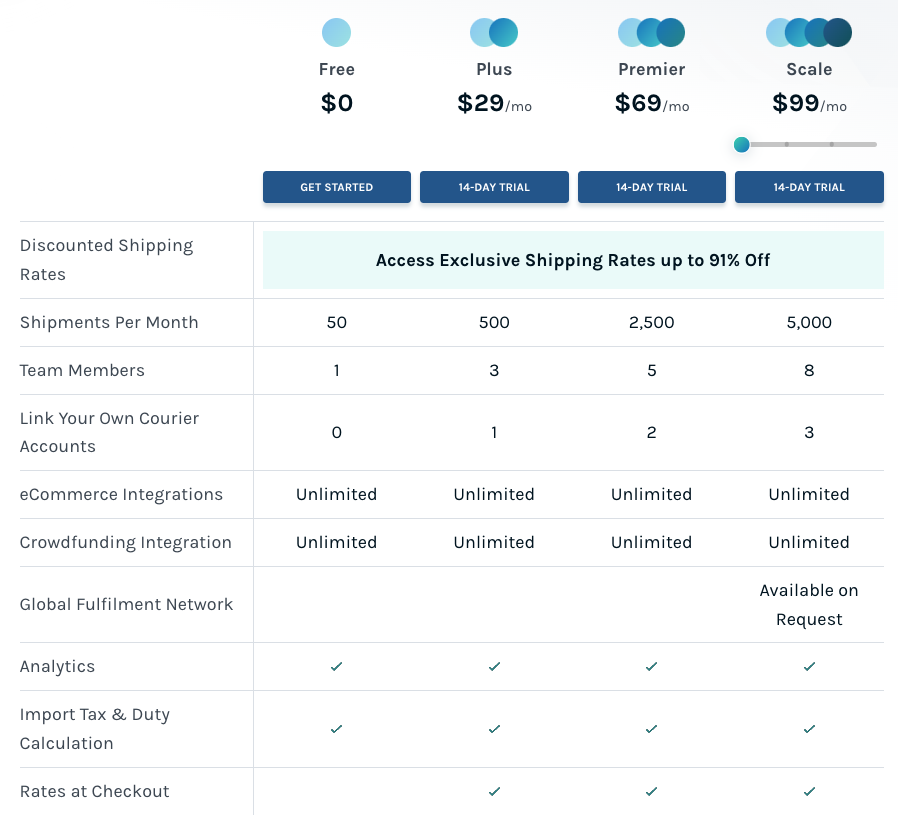Start 14-day trial for Scale plan
The image size is (898, 815).
(809, 187)
